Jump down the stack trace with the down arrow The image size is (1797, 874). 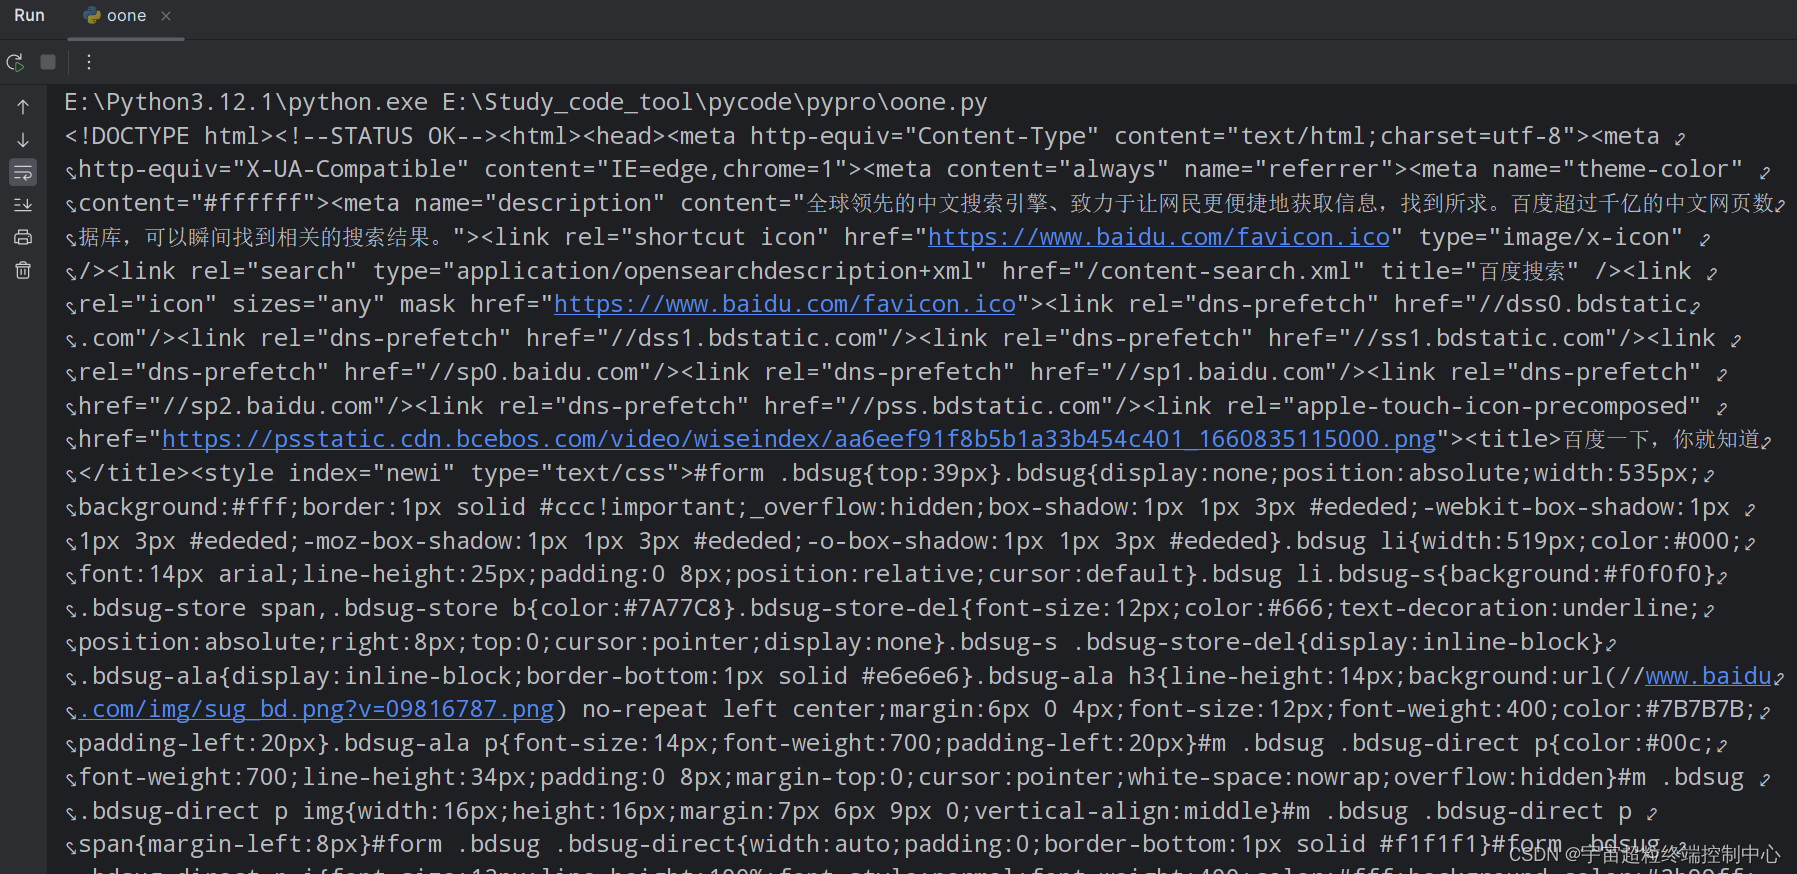point(23,140)
